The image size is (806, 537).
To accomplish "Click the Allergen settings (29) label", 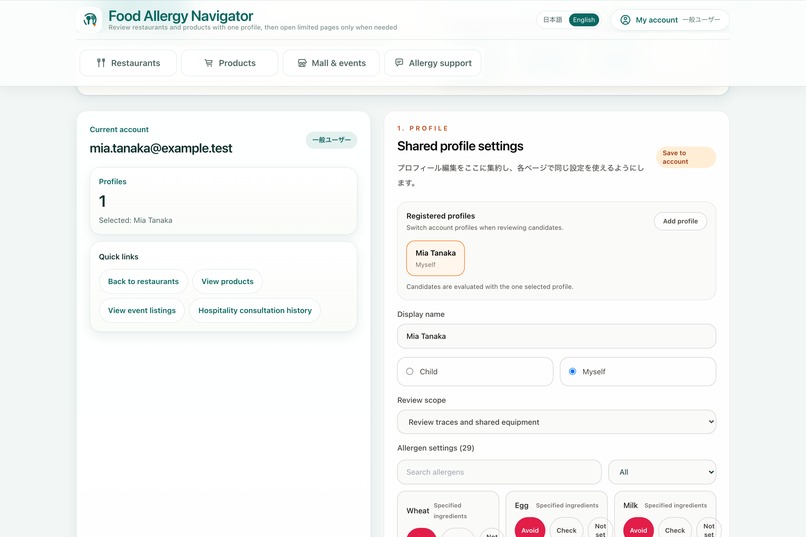I will click(x=435, y=448).
